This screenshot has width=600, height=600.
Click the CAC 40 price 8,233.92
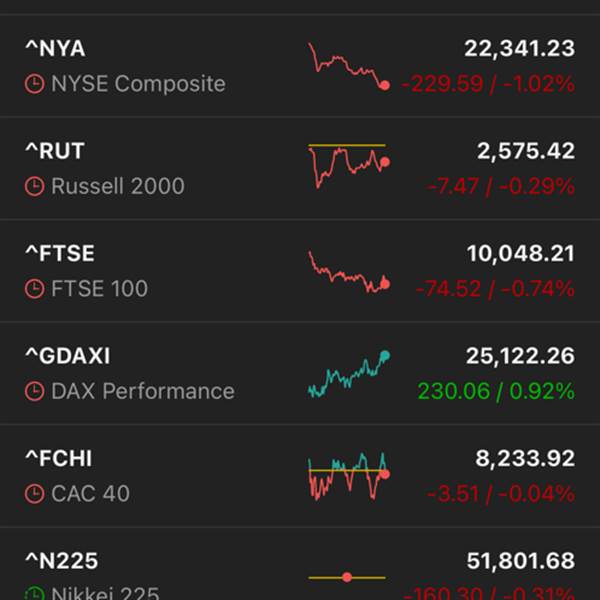point(521,458)
